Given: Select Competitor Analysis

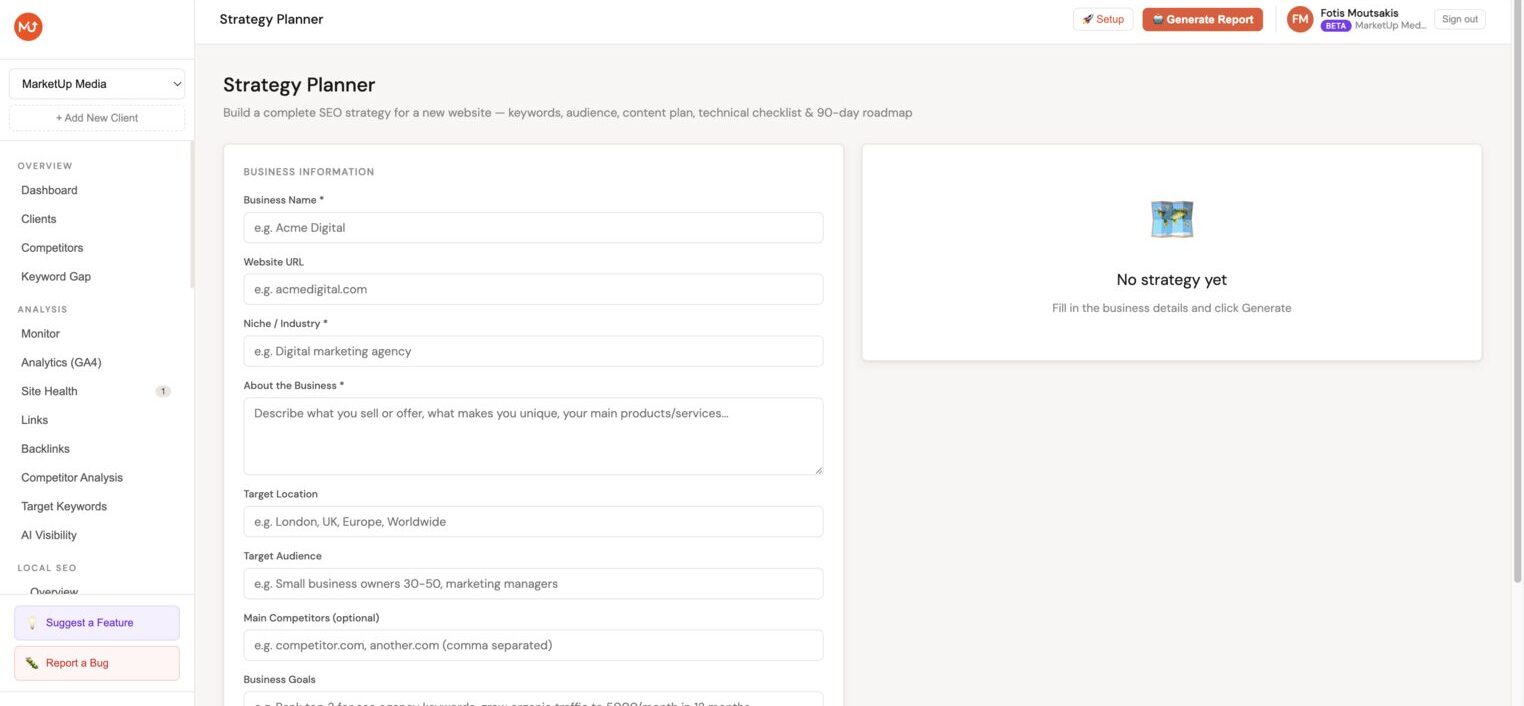Looking at the screenshot, I should pyautogui.click(x=72, y=478).
